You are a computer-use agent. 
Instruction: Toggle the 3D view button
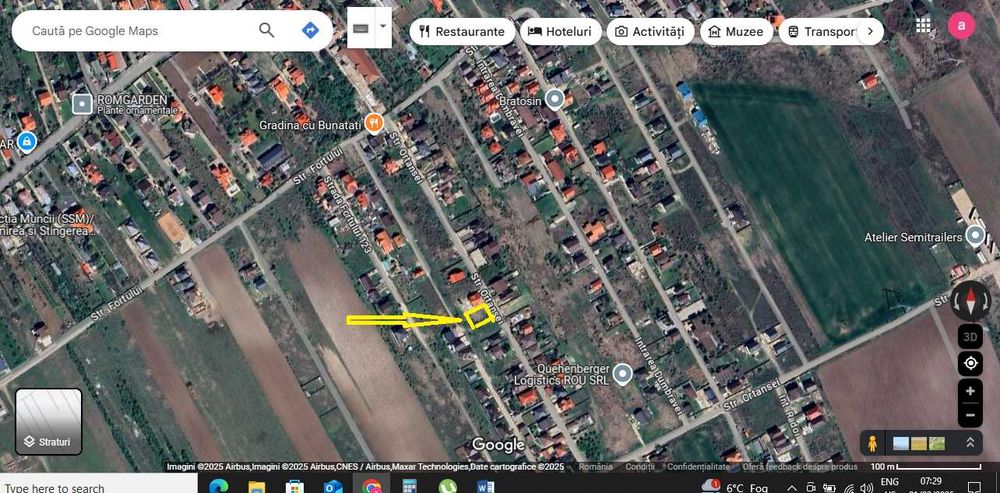point(970,336)
